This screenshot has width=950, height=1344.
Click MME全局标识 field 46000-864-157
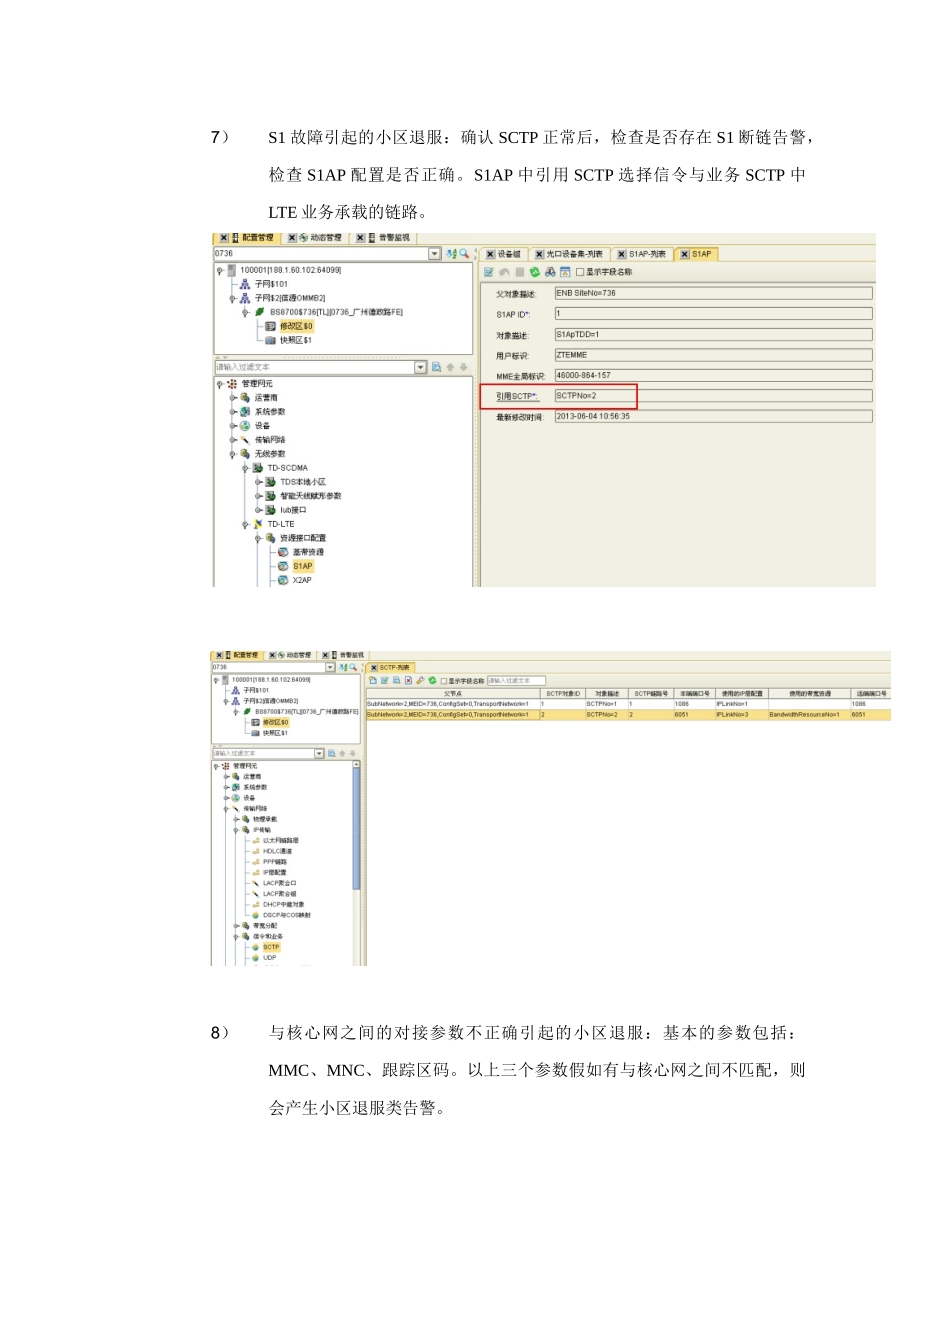click(x=713, y=376)
